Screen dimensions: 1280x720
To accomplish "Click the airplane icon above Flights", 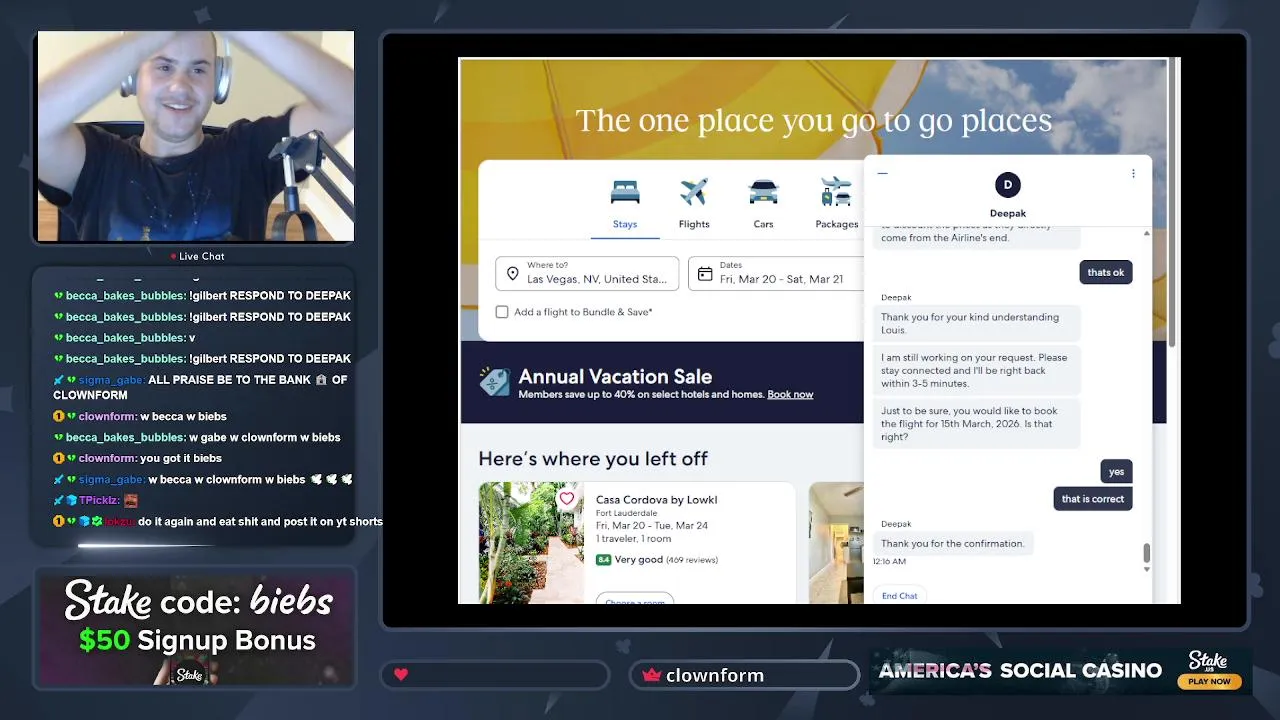I will 694,191.
